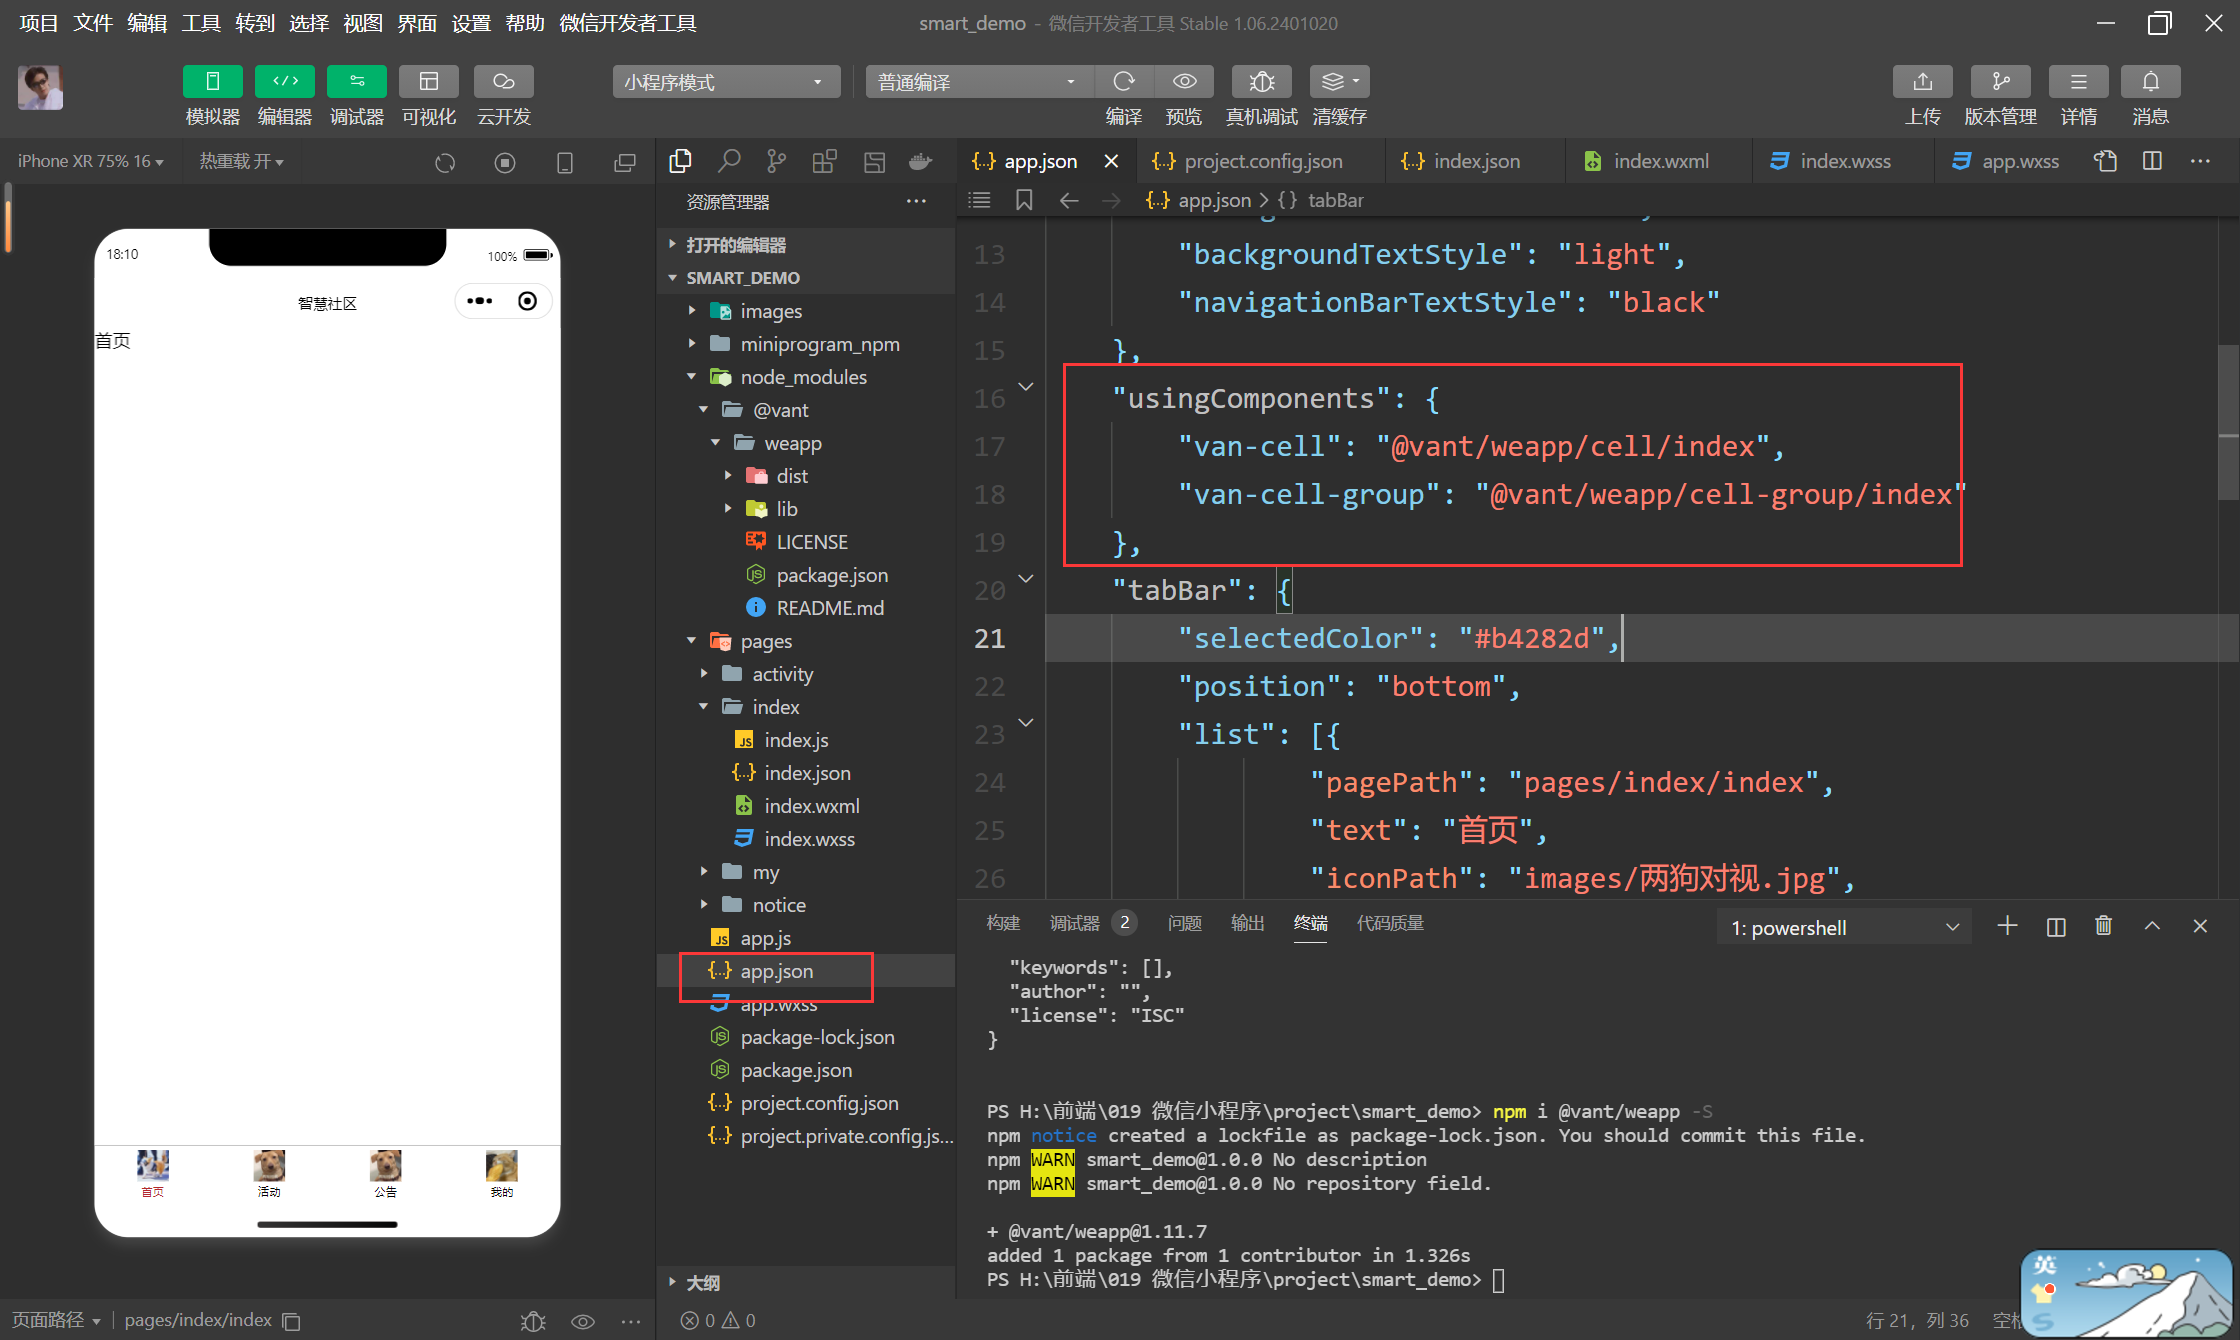The image size is (2240, 1340).
Task: Click the preview eye icon
Action: click(1184, 82)
